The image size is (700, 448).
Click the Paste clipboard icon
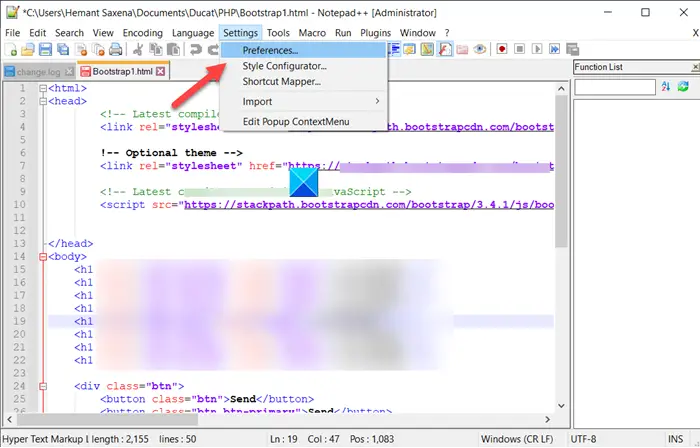[x=173, y=49]
